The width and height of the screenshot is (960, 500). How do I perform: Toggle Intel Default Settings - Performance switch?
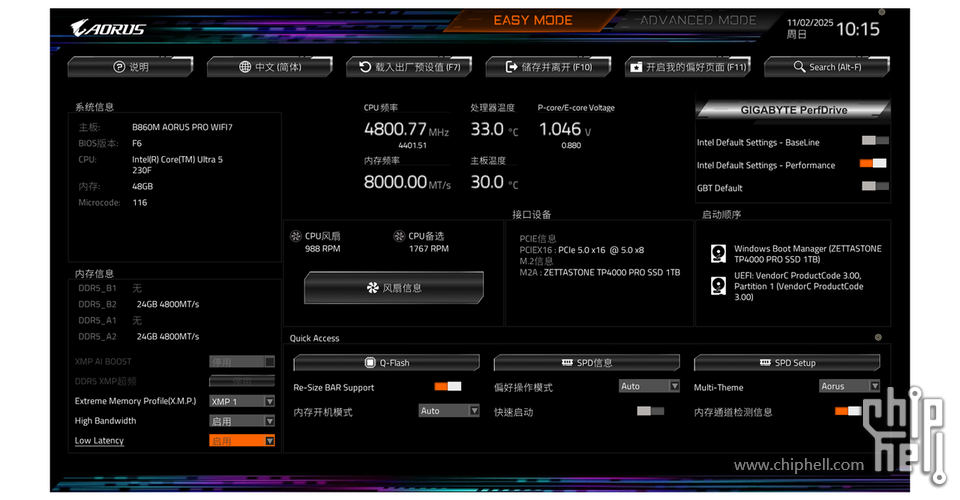click(x=874, y=164)
